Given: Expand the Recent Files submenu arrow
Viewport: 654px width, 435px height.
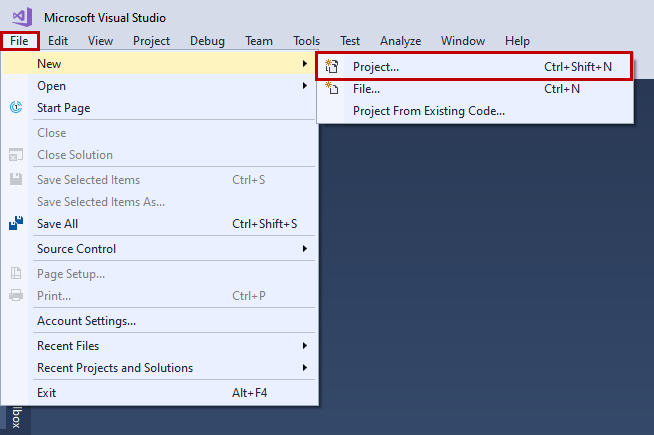Looking at the screenshot, I should click(x=305, y=346).
